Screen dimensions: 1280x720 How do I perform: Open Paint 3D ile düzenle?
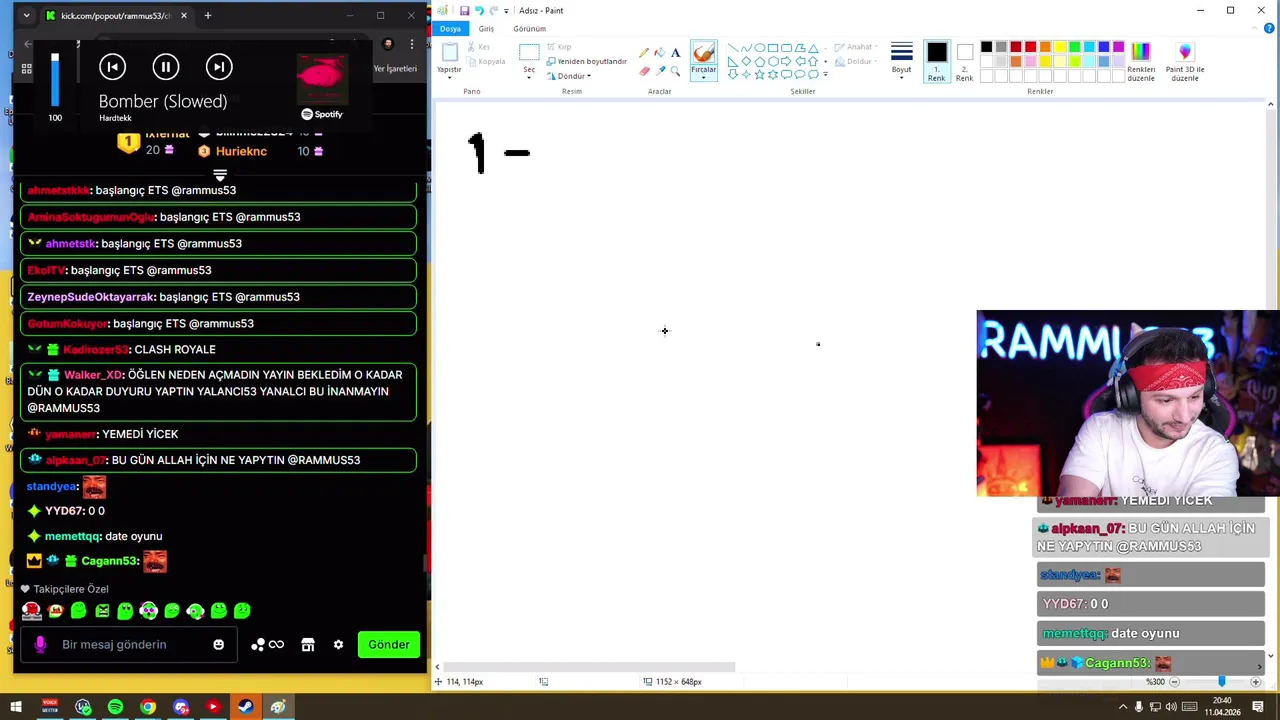(1185, 61)
